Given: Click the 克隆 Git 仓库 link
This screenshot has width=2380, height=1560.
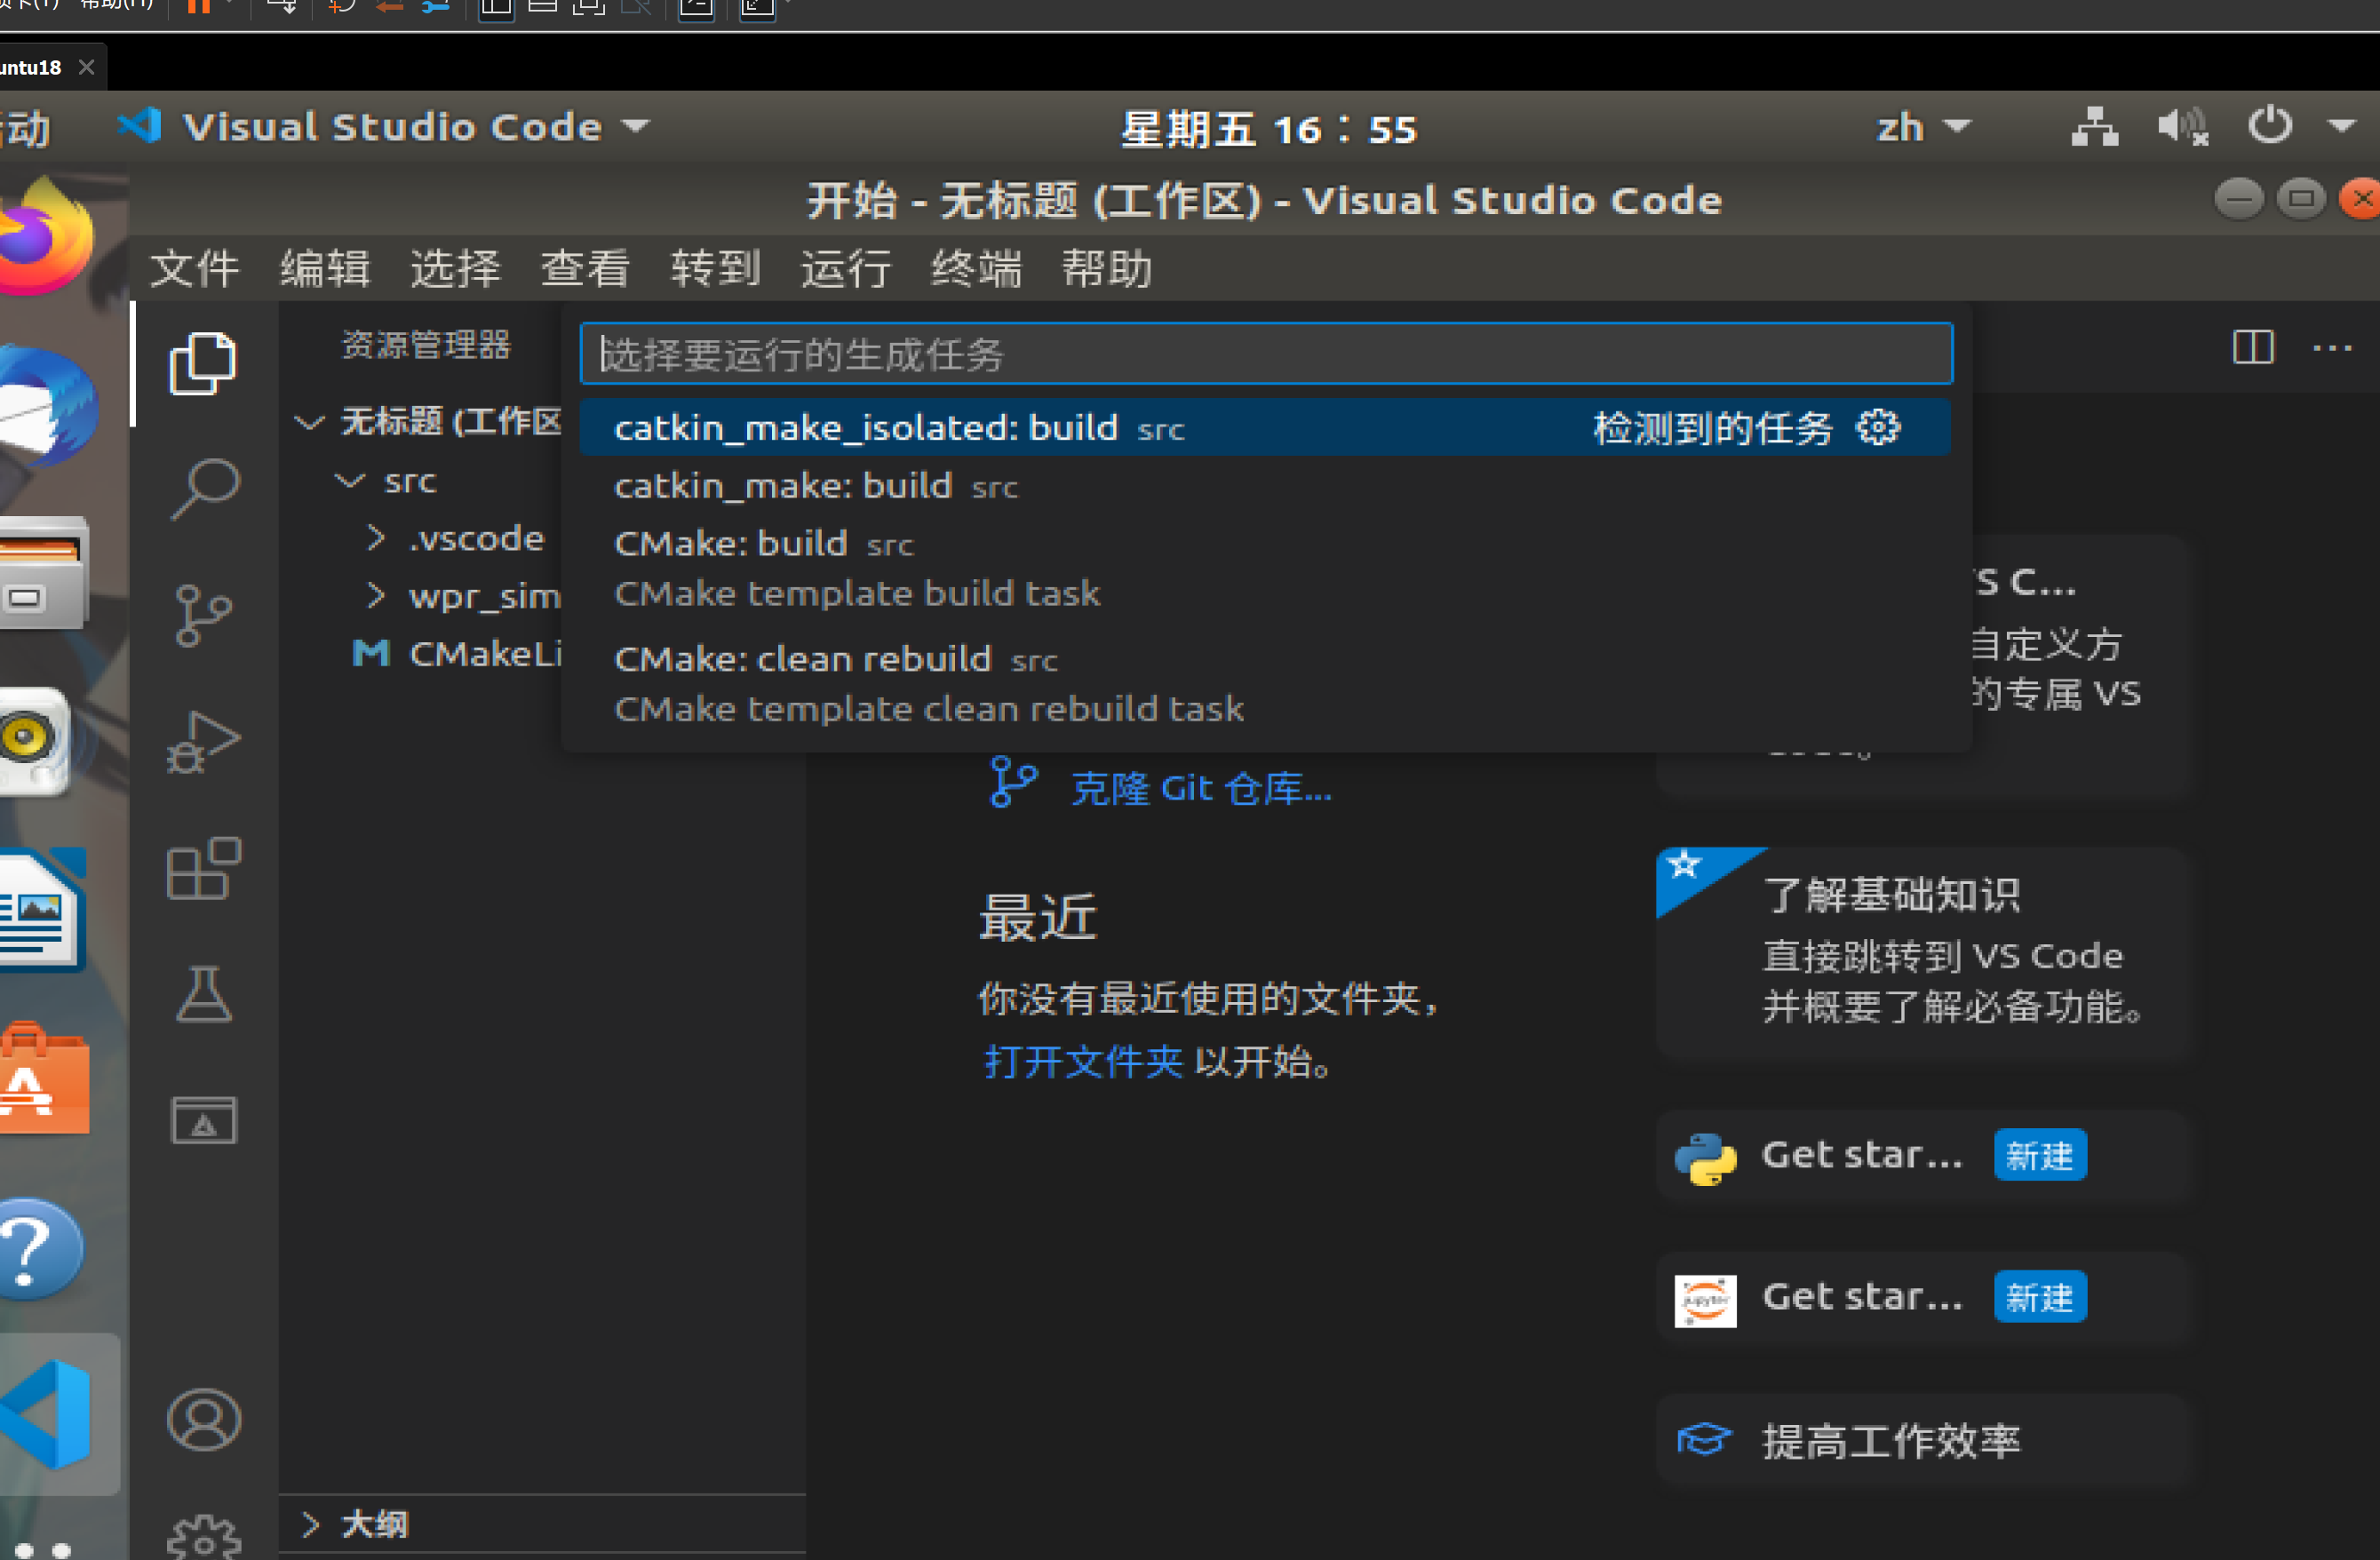Looking at the screenshot, I should 1201,788.
